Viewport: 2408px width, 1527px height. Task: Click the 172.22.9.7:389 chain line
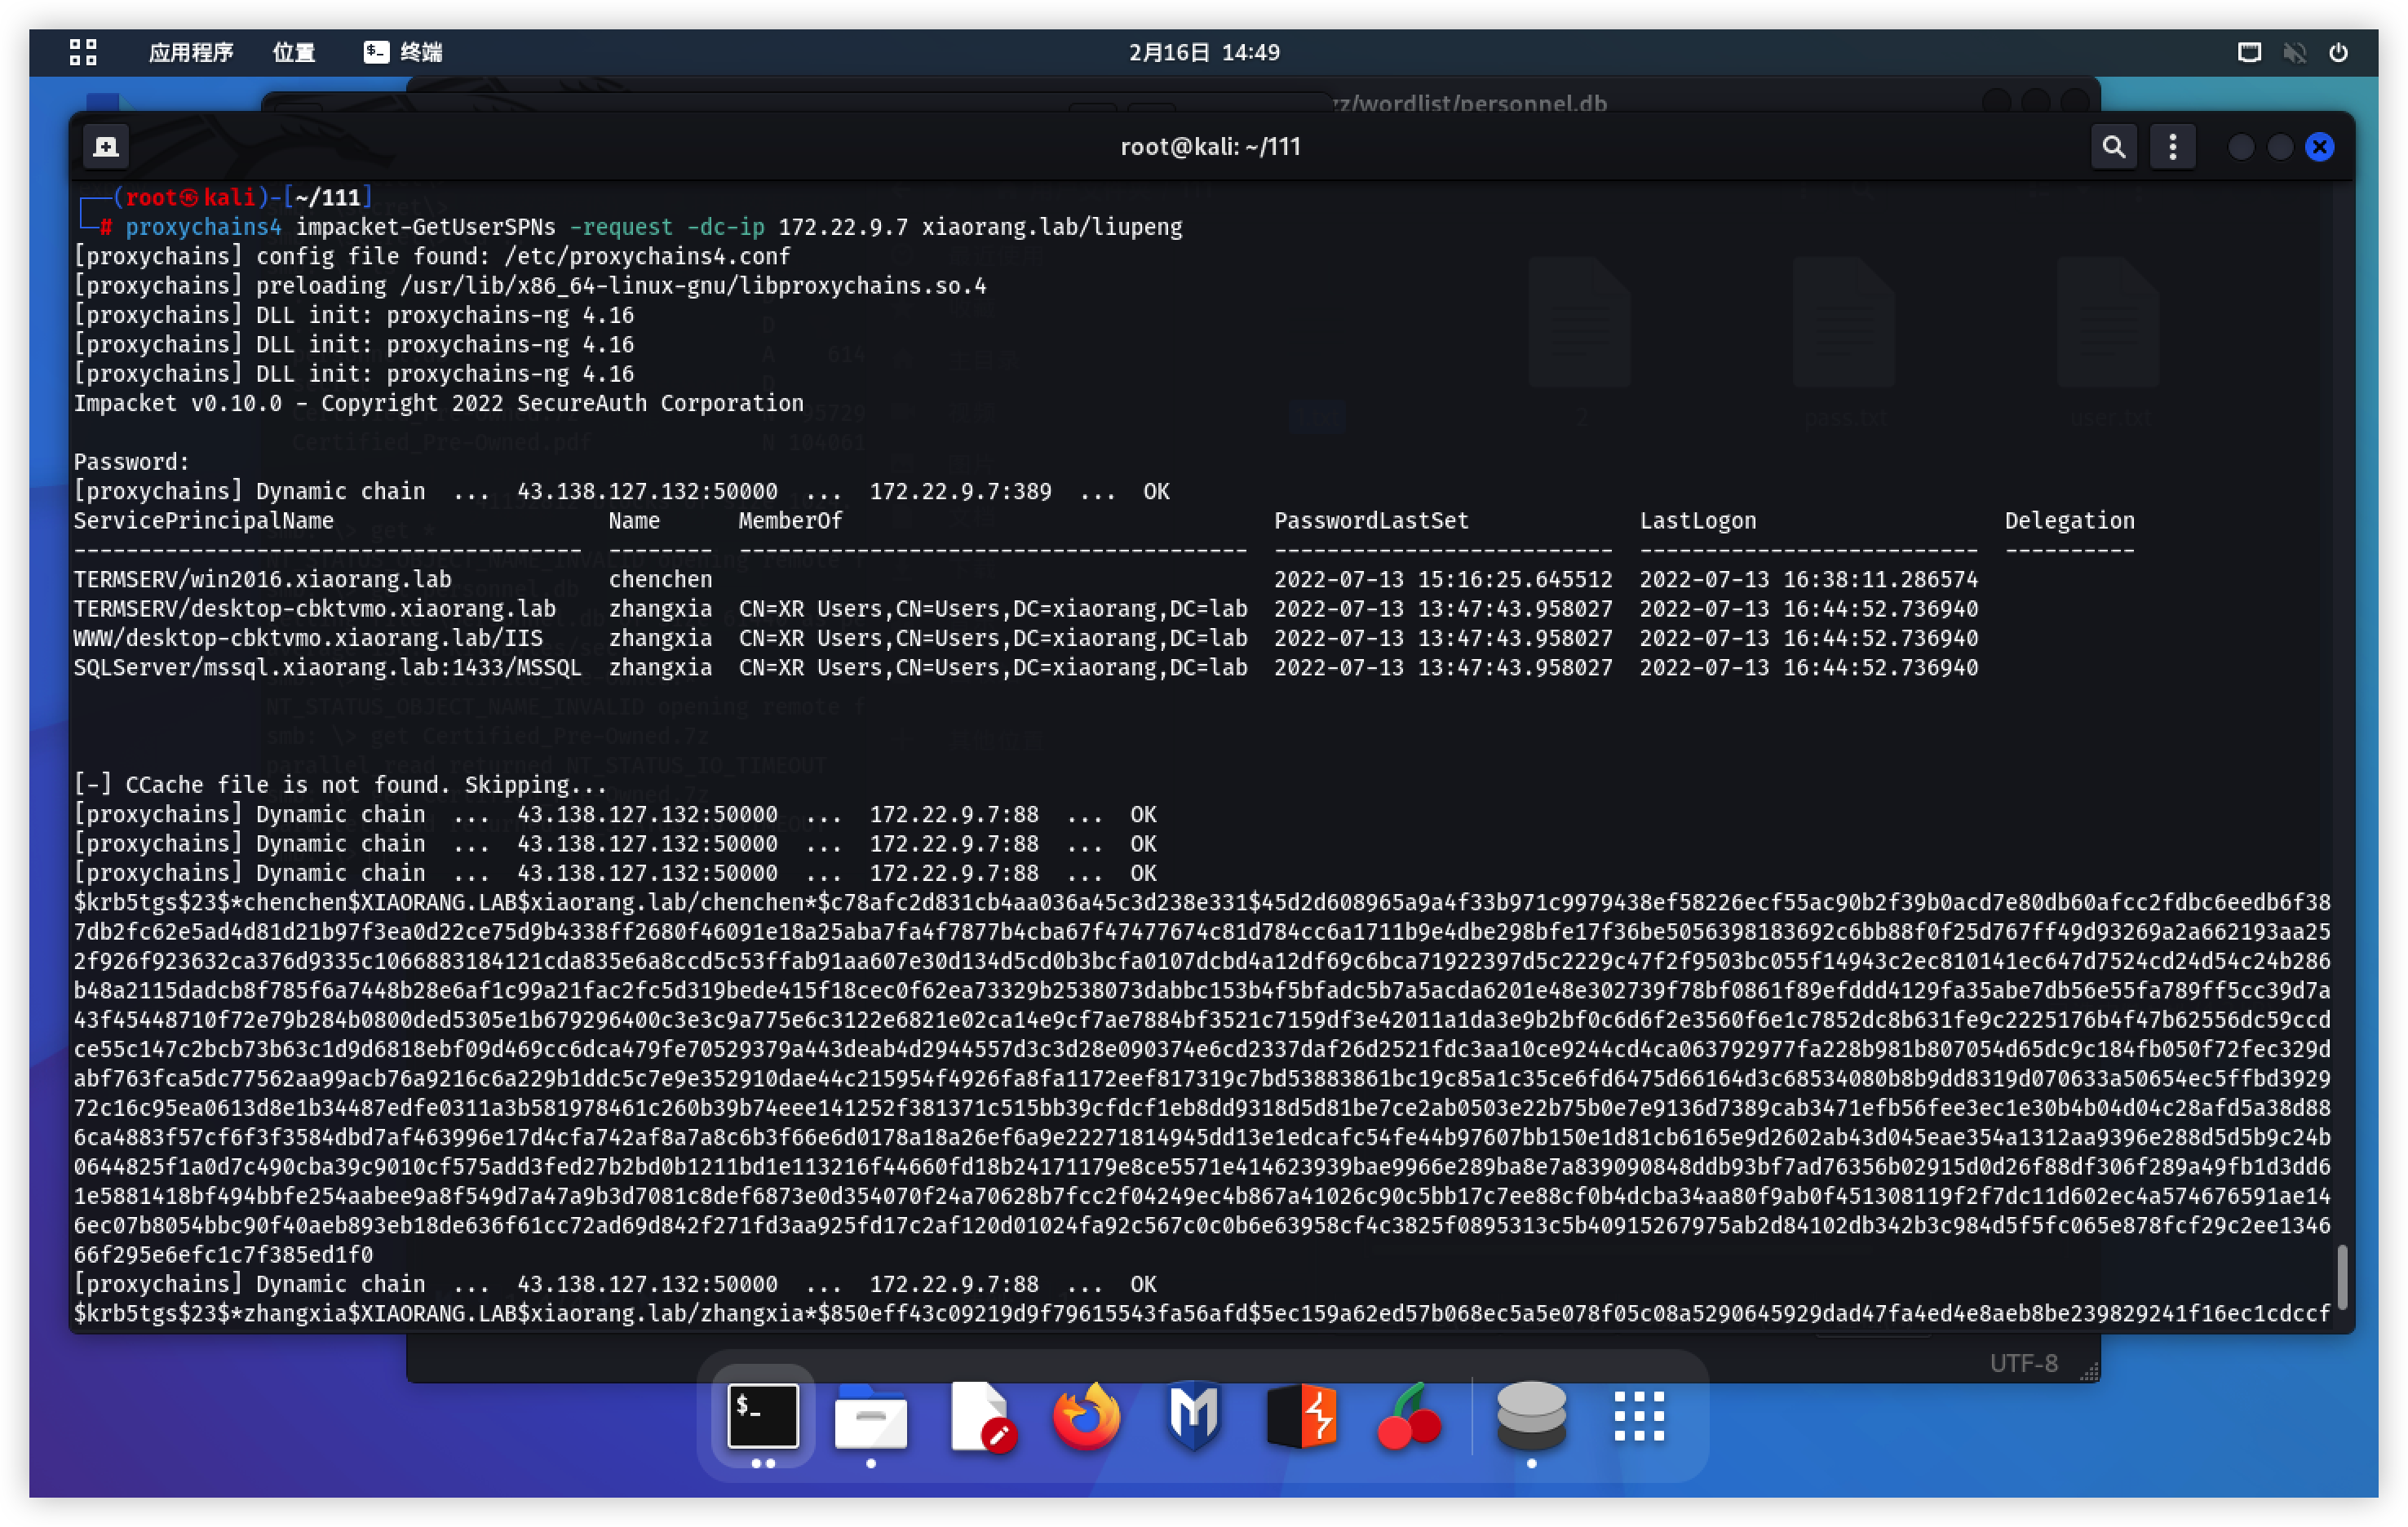pos(621,491)
